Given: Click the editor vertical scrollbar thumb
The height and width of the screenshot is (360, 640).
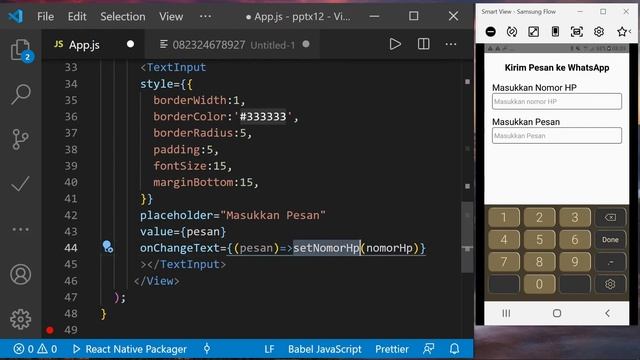Looking at the screenshot, I should [467, 237].
